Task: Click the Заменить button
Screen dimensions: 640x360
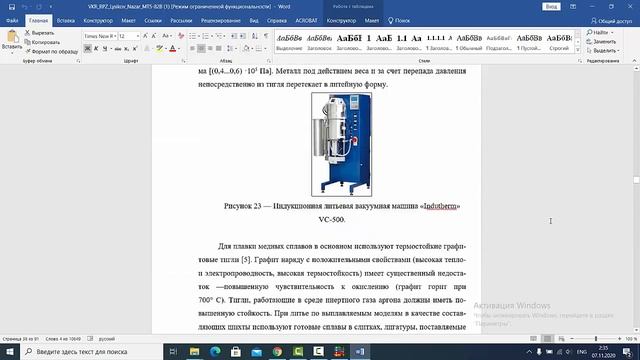Action: (601, 41)
